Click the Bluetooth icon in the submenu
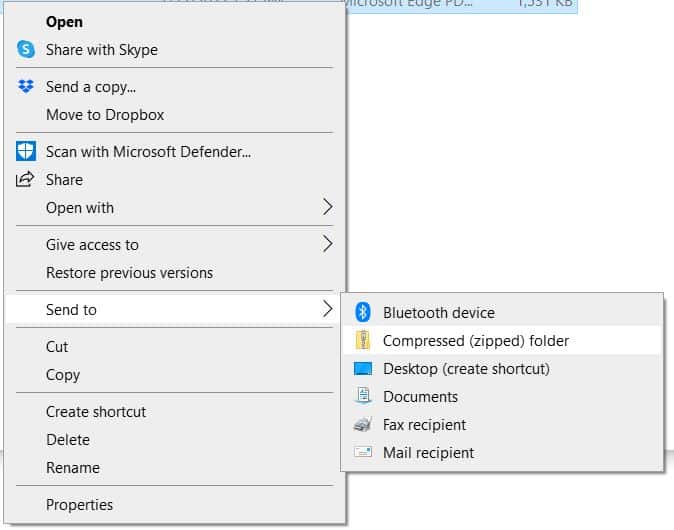674x530 pixels. point(363,312)
